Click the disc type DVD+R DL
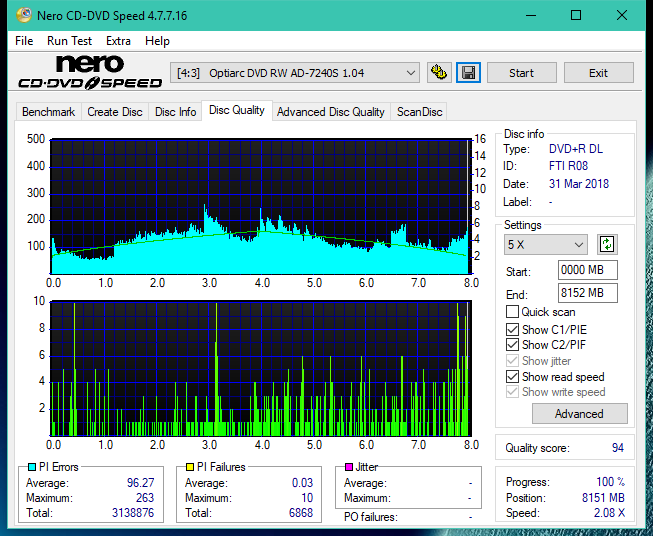The width and height of the screenshot is (653, 536). 576,149
